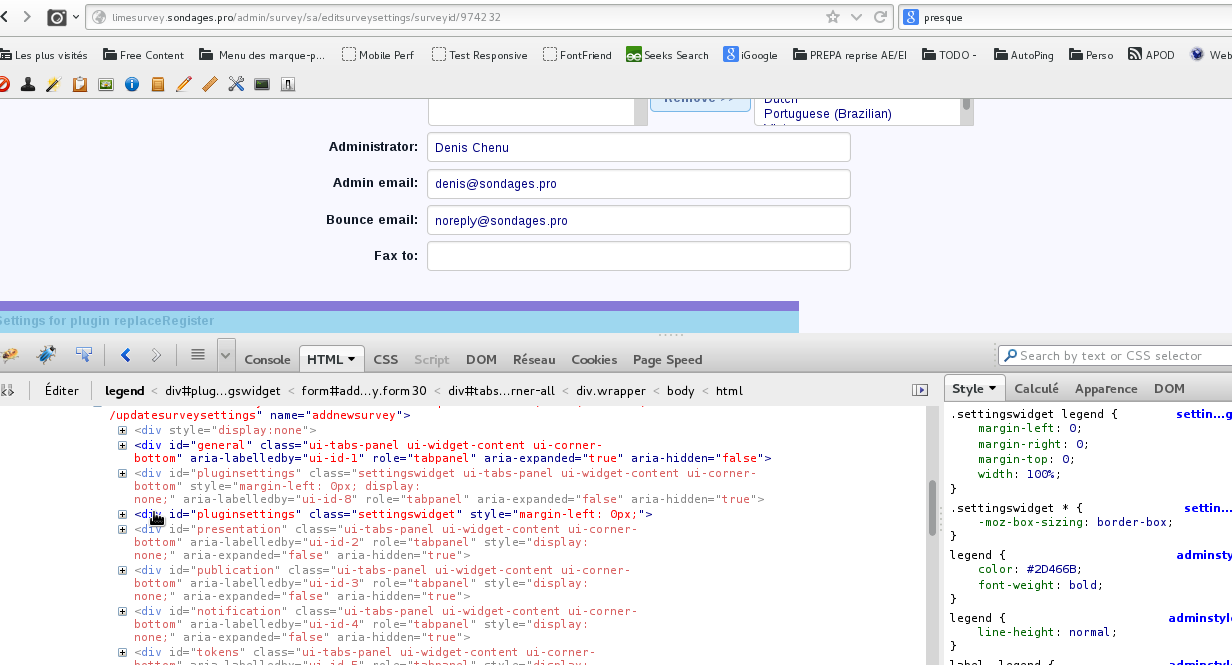Expand the div id="general" node

[123, 445]
